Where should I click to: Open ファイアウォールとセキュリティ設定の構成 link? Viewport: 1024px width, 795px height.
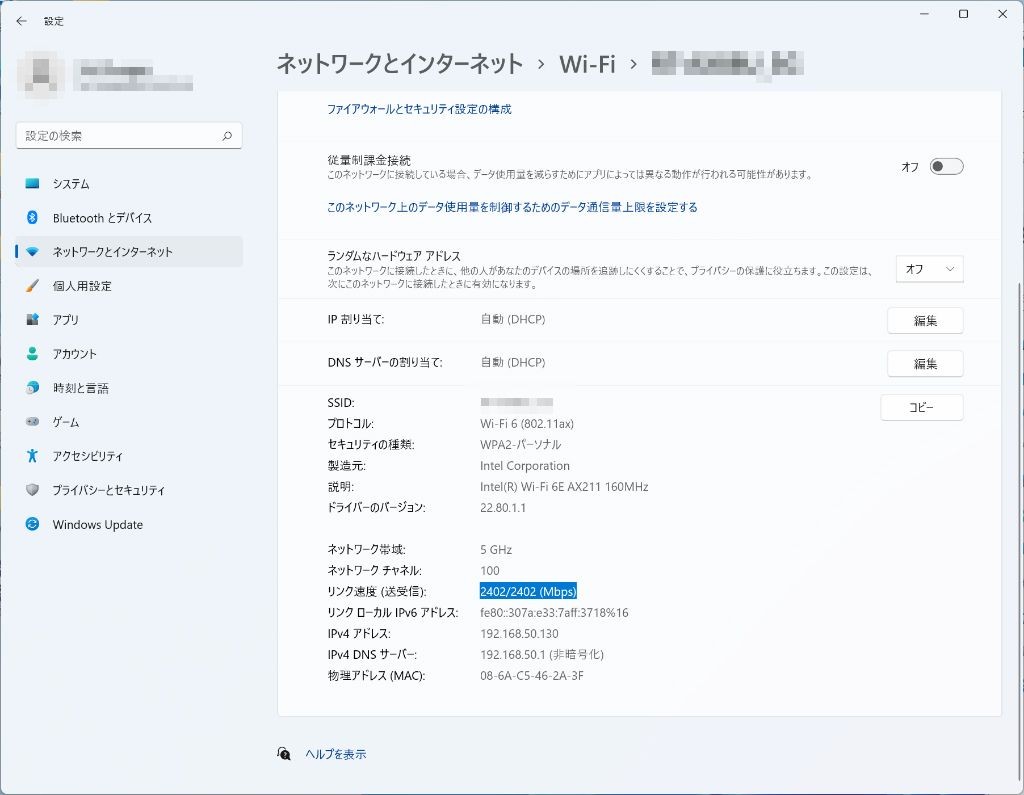419,109
